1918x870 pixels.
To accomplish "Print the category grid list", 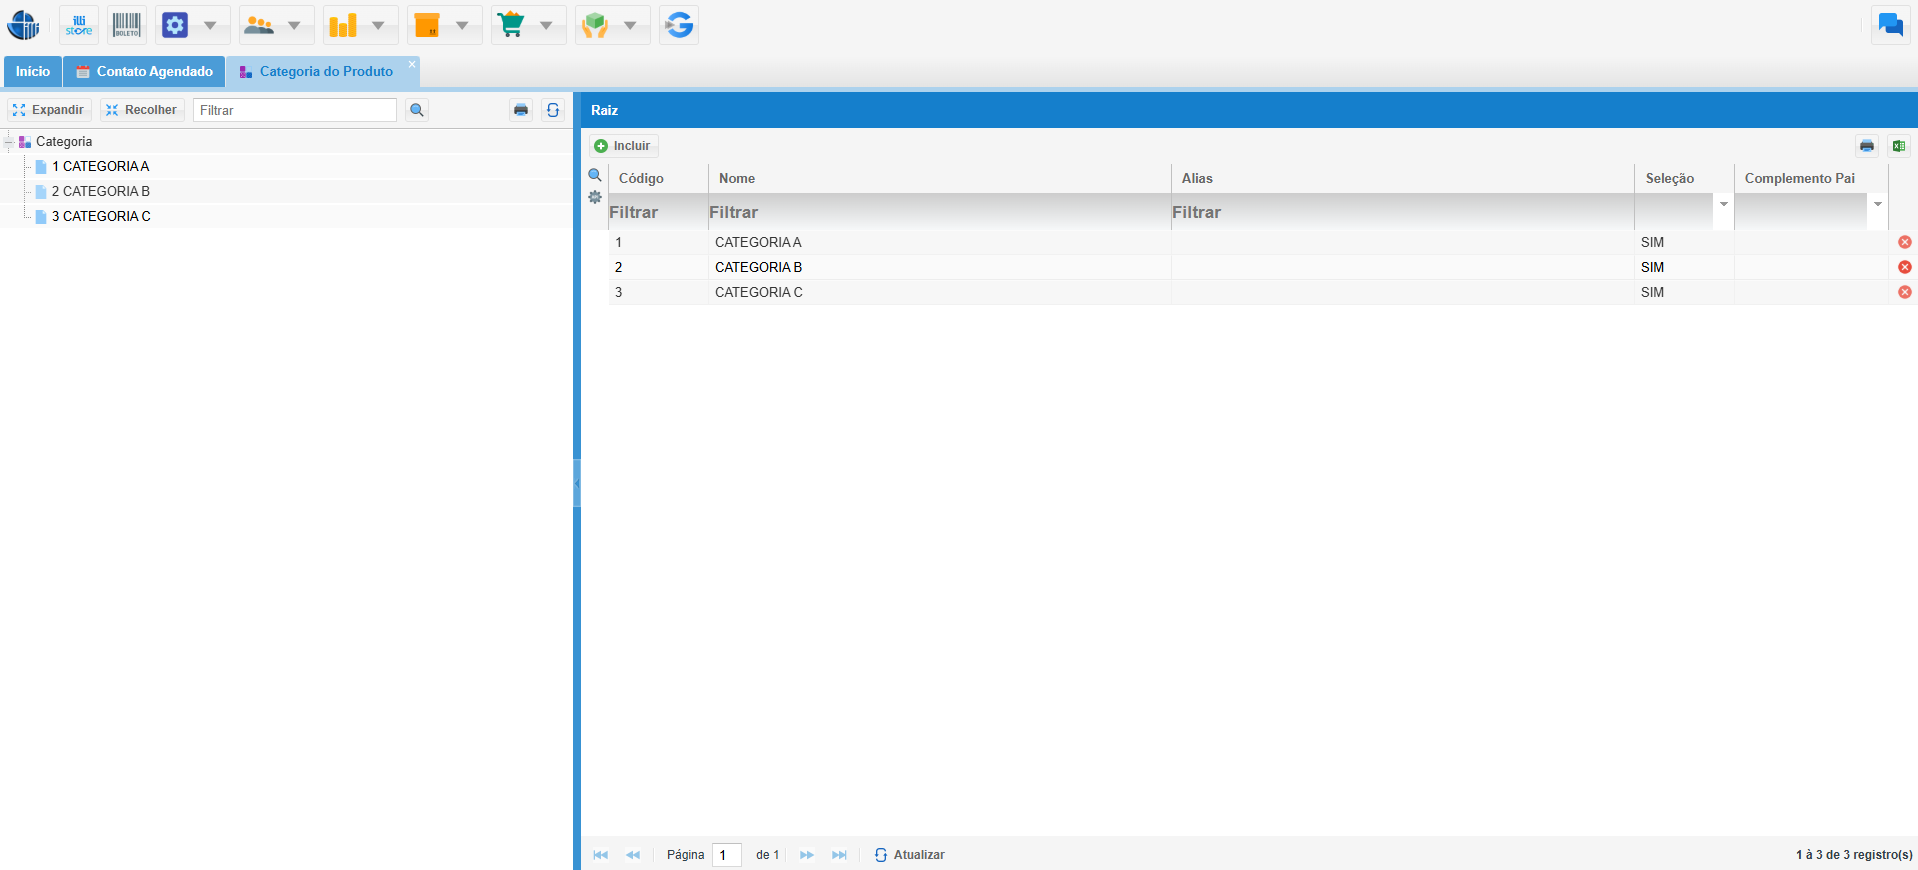I will [1867, 146].
